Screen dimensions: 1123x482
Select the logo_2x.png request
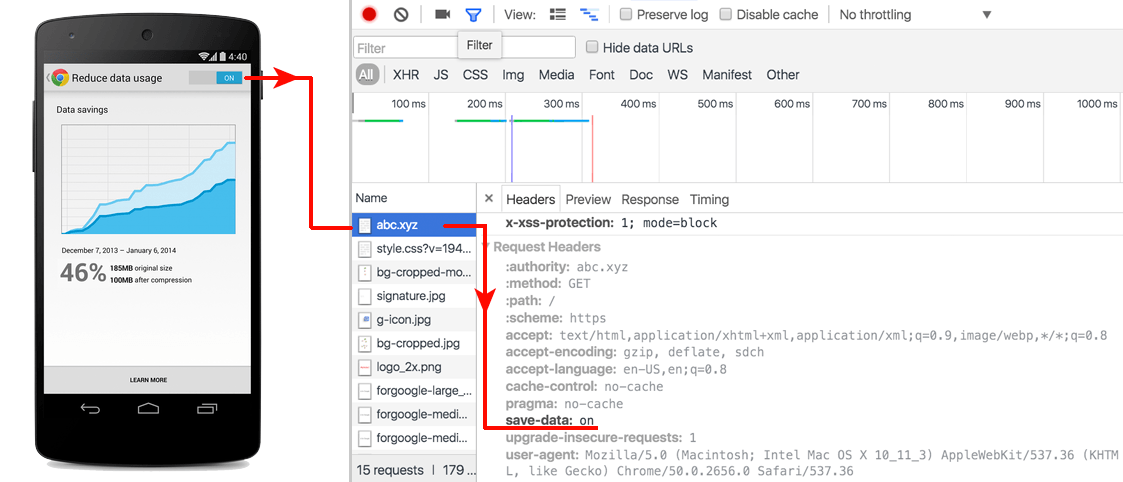[414, 367]
